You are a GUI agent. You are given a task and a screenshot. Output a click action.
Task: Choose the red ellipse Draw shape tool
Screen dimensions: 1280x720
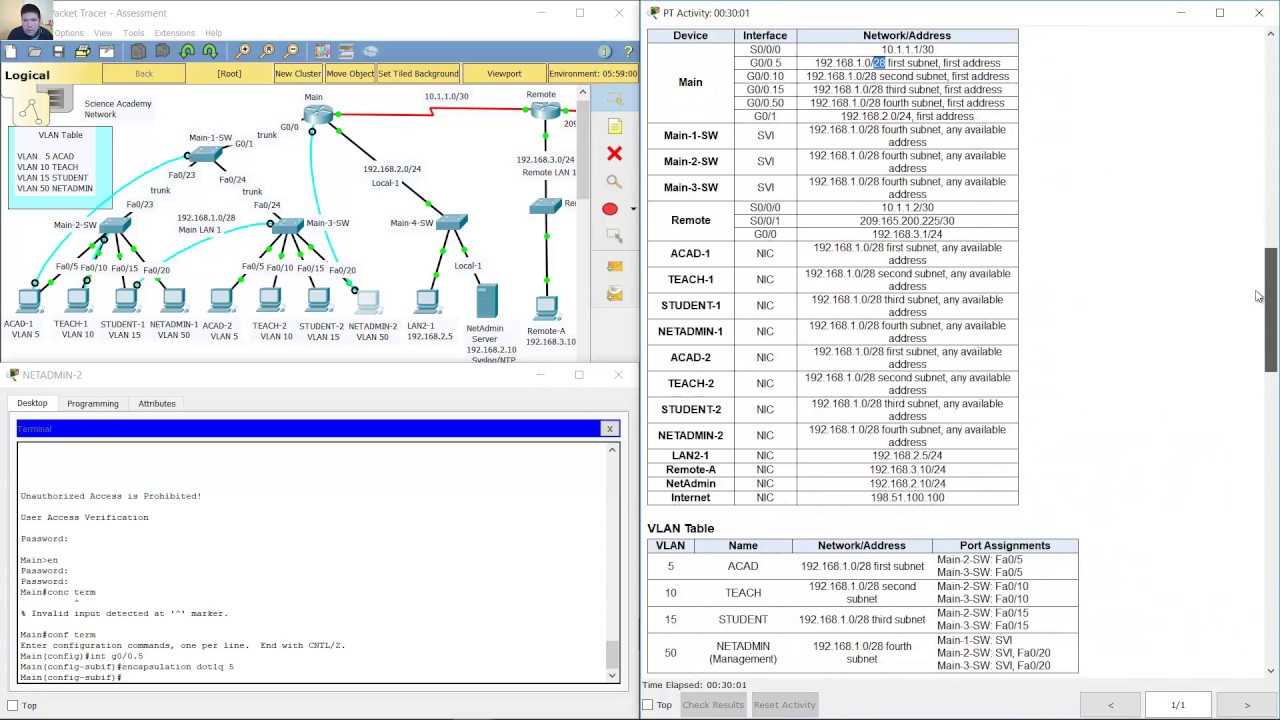[610, 208]
